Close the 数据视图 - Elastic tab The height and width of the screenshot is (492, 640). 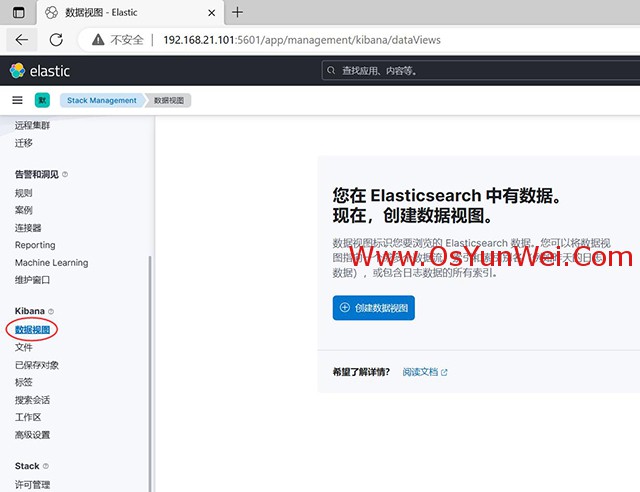[x=211, y=13]
